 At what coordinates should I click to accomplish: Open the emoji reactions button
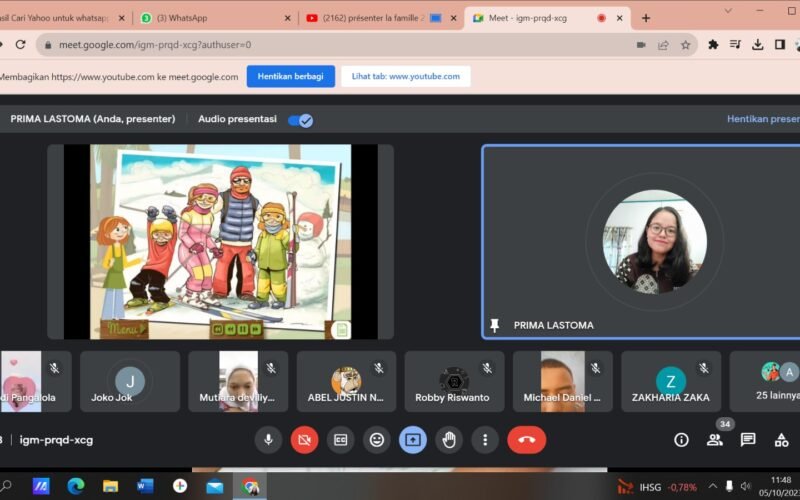377,439
